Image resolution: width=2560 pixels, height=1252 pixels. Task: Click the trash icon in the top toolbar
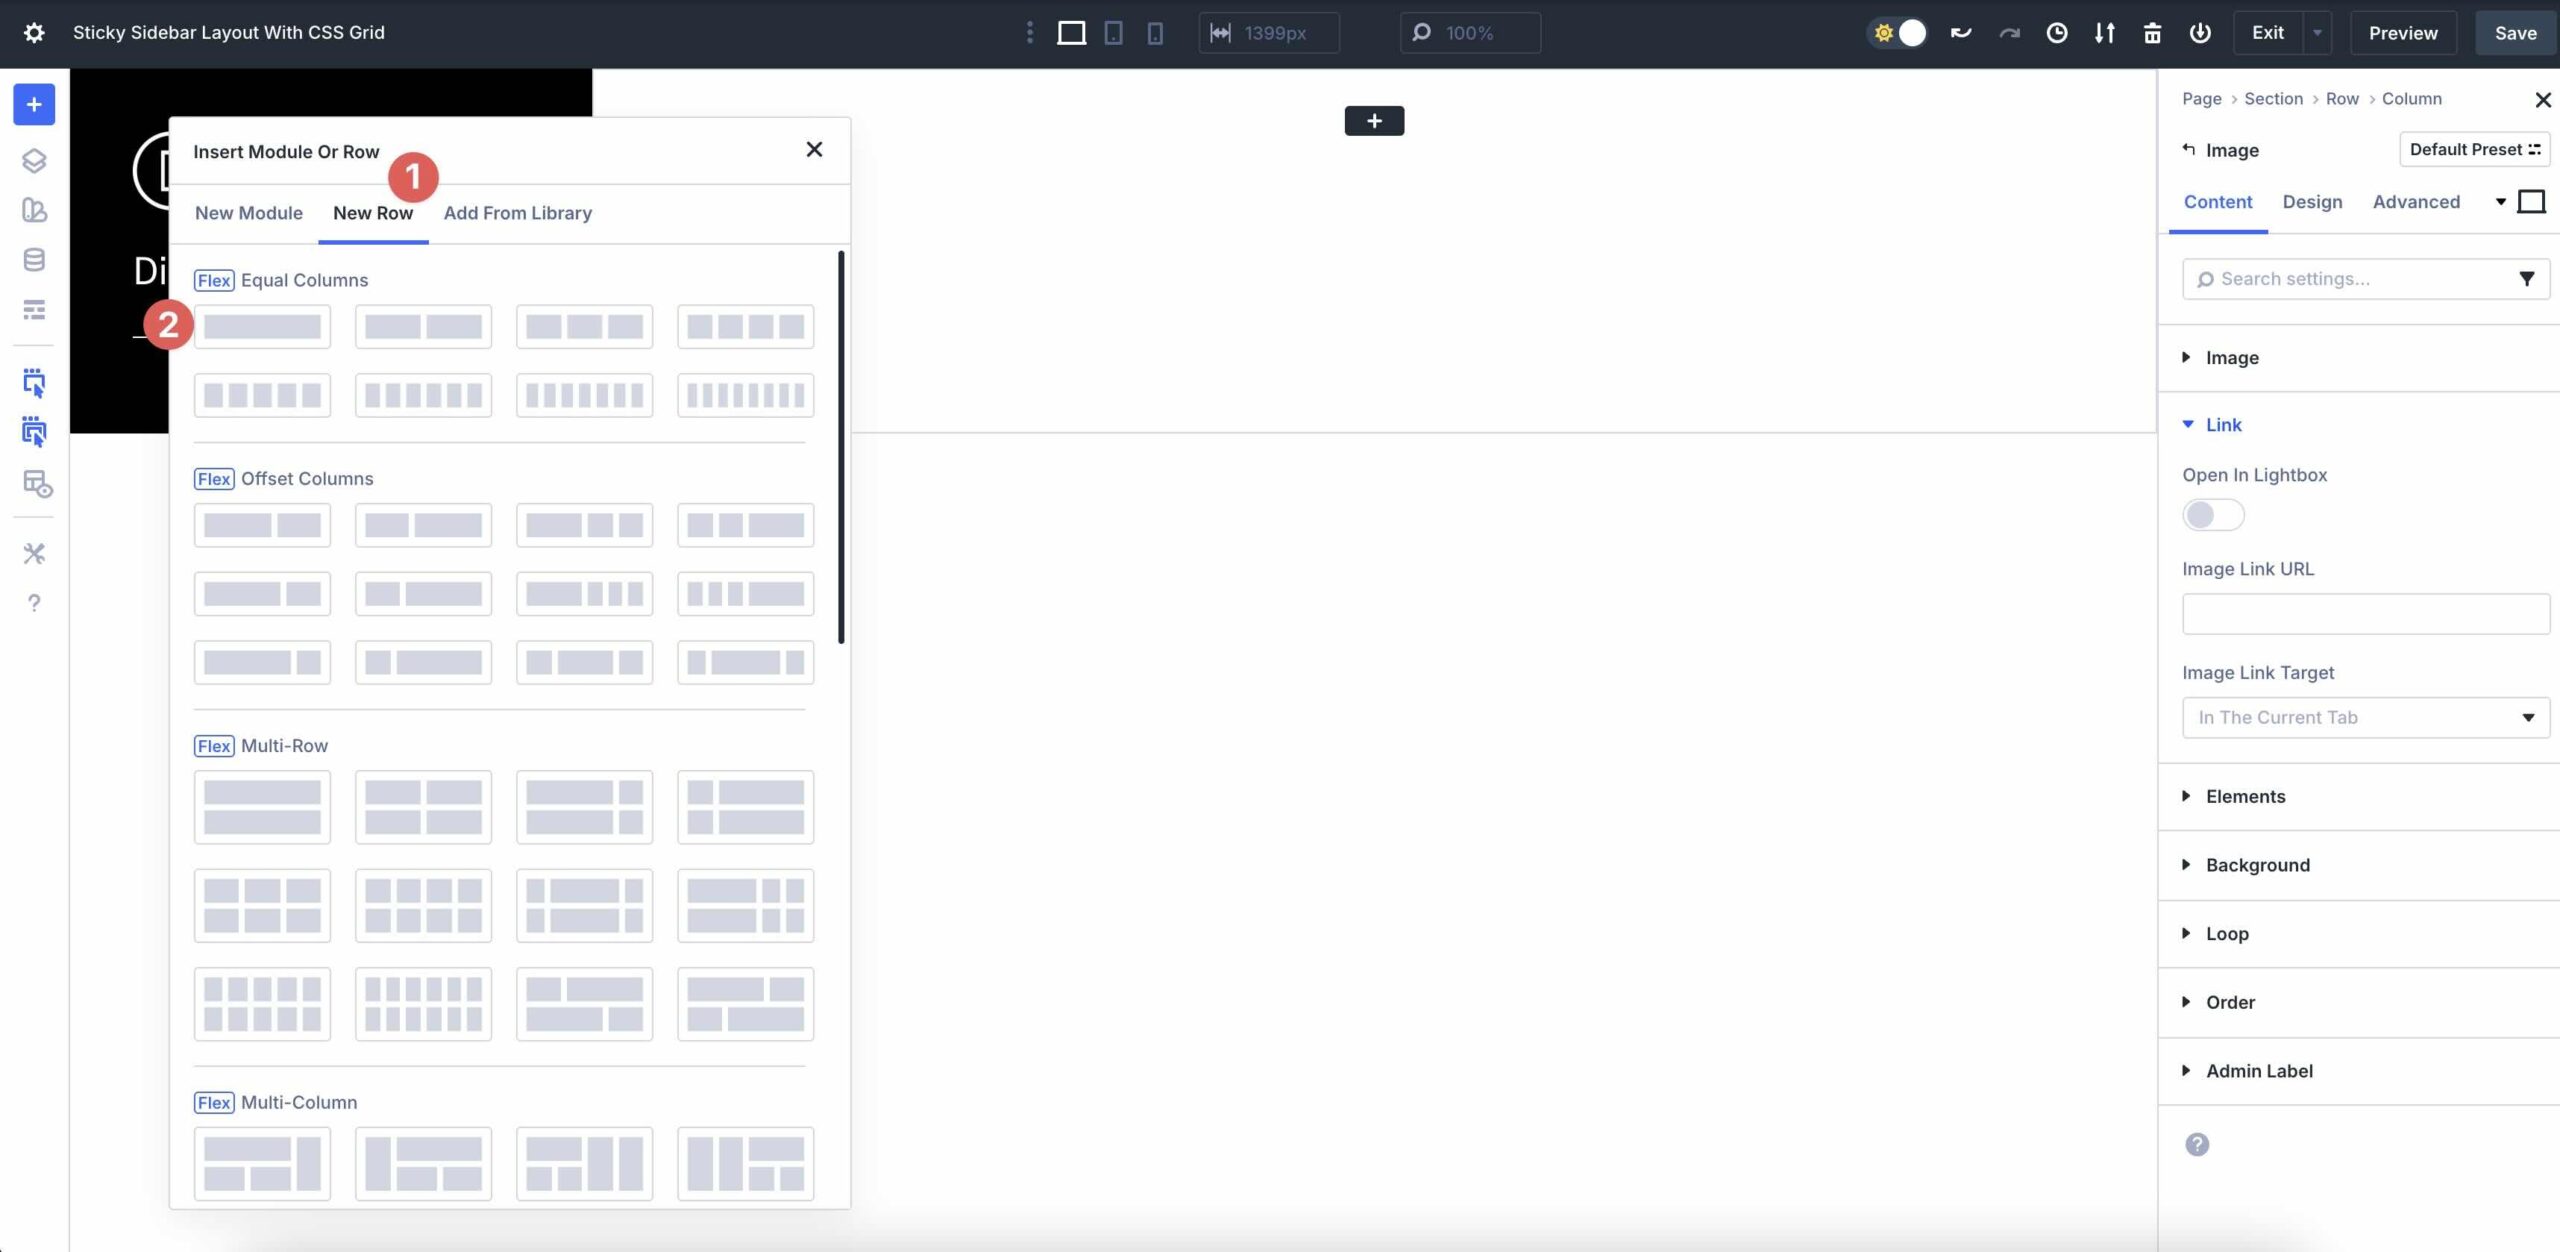pos(2152,32)
